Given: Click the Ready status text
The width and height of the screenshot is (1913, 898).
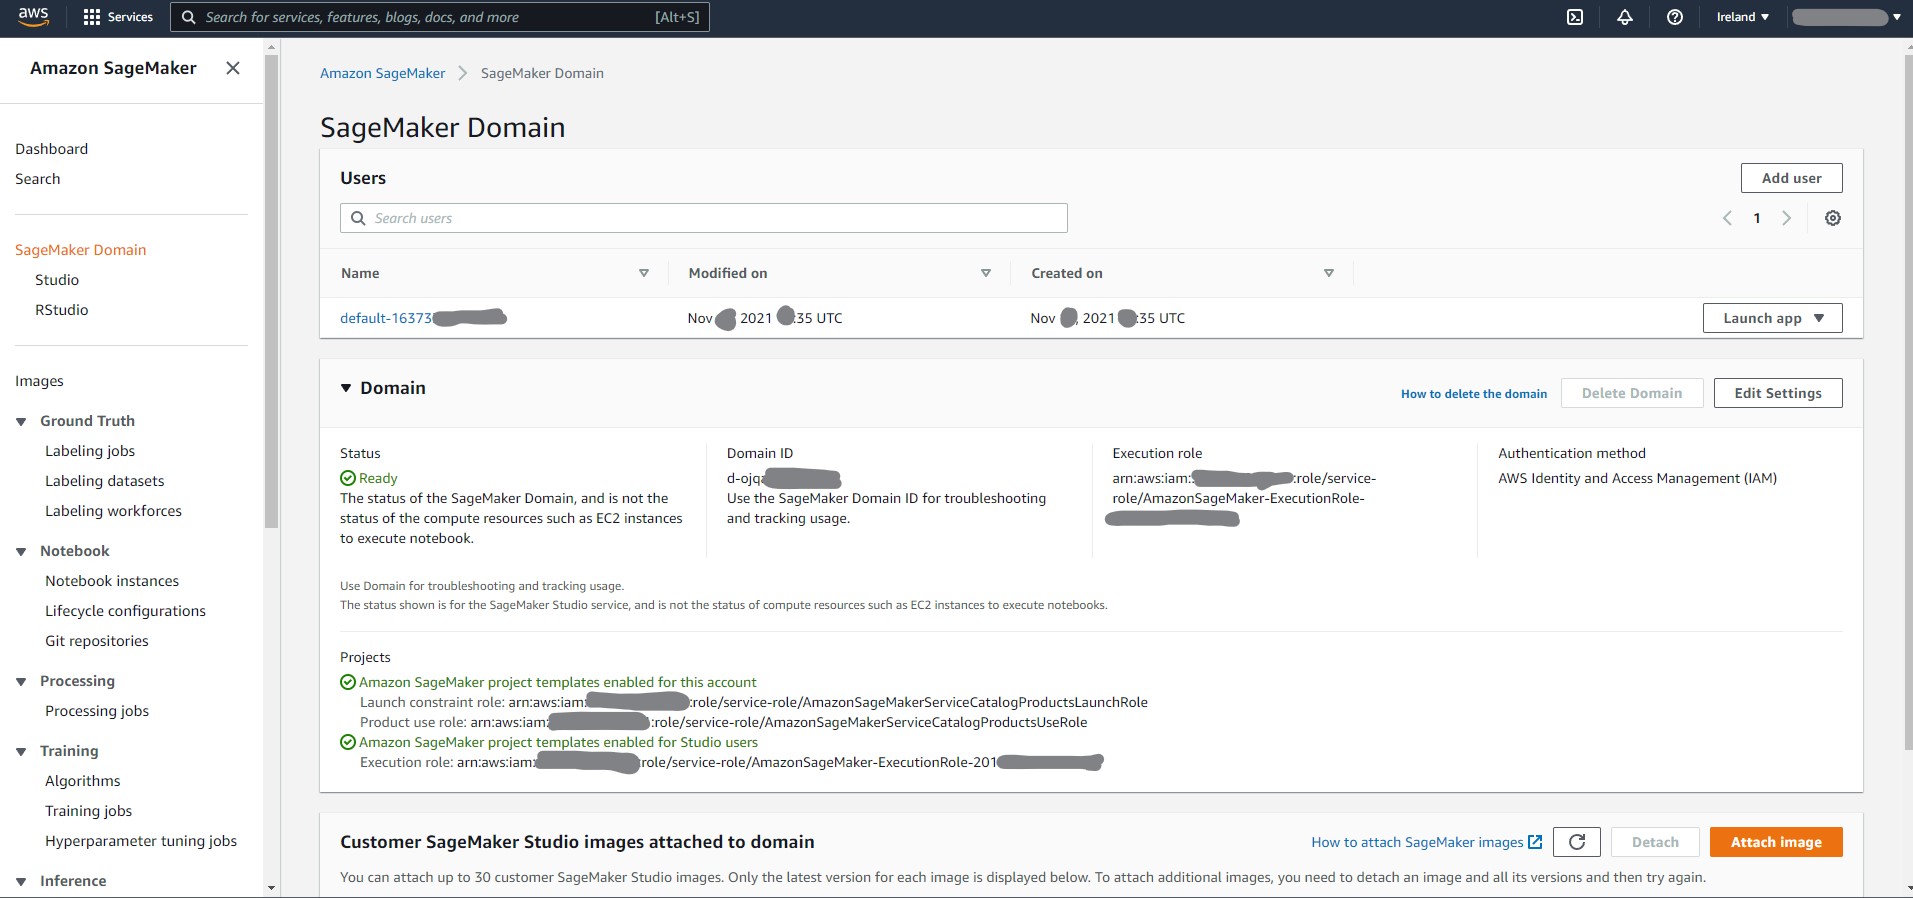Looking at the screenshot, I should point(378,478).
